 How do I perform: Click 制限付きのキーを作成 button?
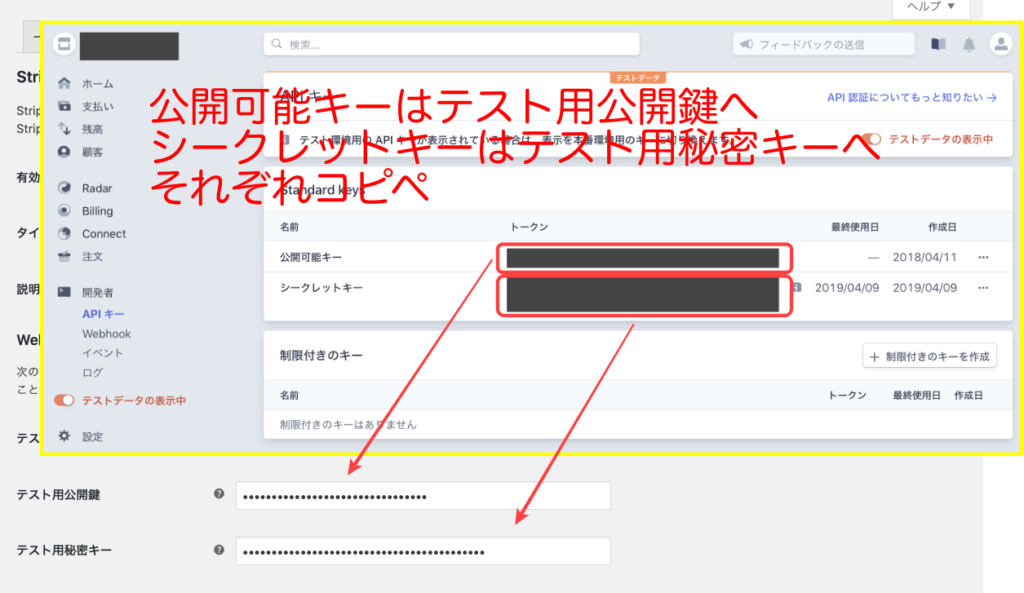click(x=929, y=356)
